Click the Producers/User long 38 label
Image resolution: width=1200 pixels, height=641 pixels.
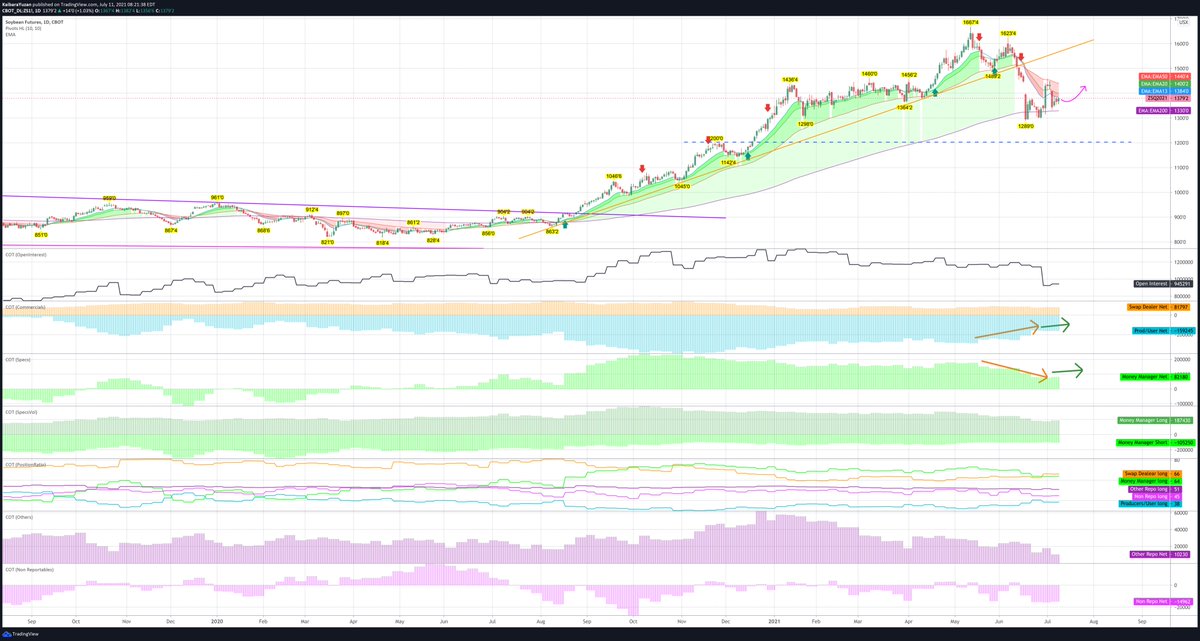point(1151,505)
